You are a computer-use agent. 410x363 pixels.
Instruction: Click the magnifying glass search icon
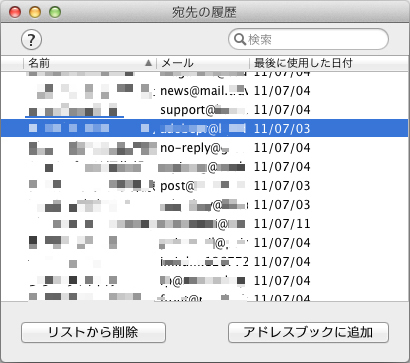tap(240, 39)
